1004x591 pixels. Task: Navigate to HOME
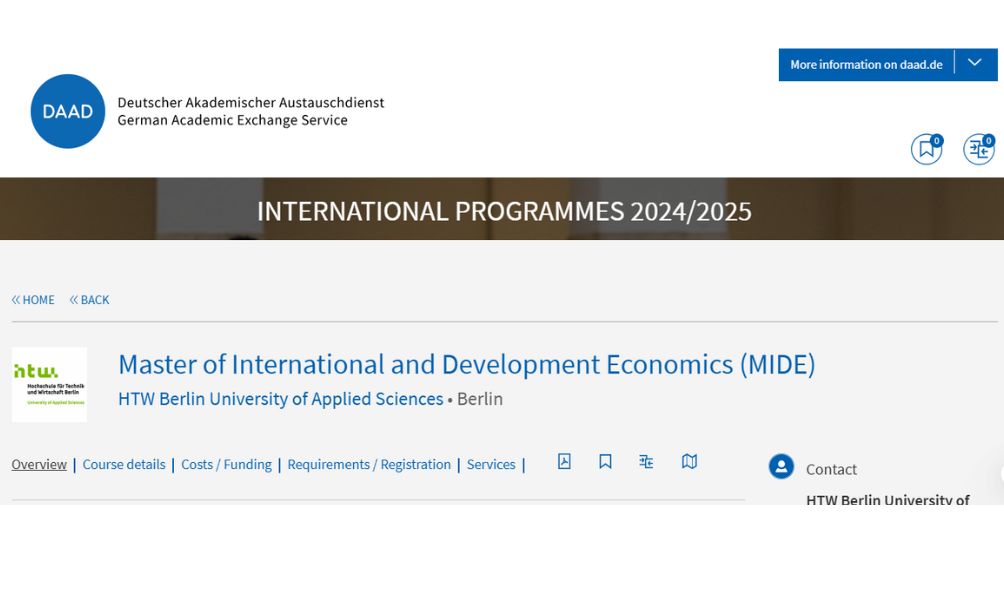point(33,299)
